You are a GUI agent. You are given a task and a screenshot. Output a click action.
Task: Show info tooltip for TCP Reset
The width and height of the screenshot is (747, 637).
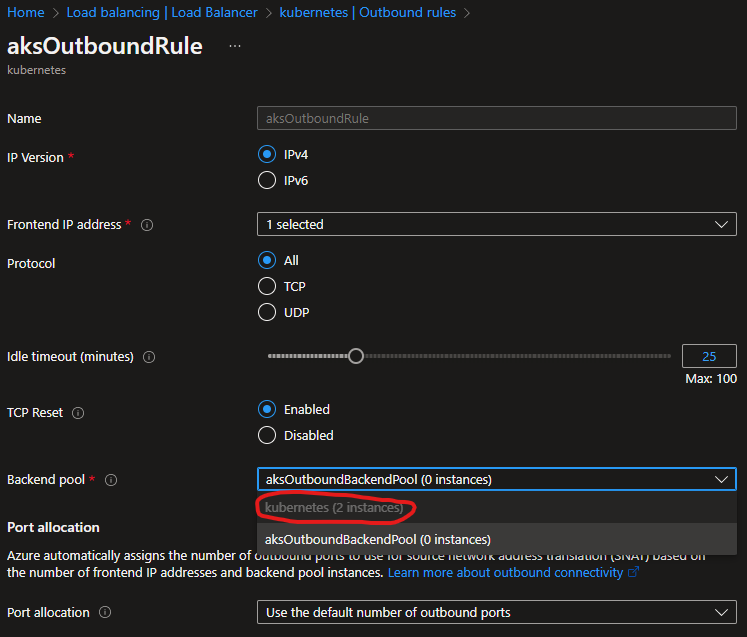(78, 413)
